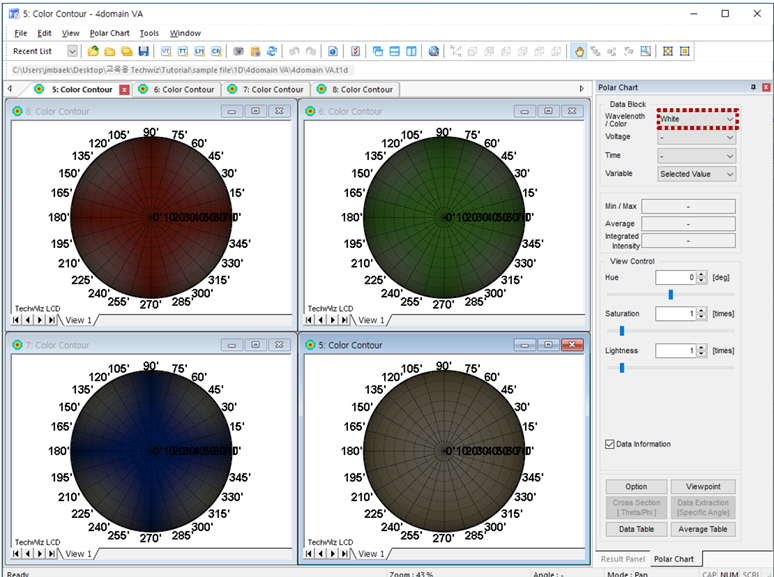This screenshot has width=774, height=577.
Task: Click the VT chart toolbar icon
Action: (x=165, y=51)
